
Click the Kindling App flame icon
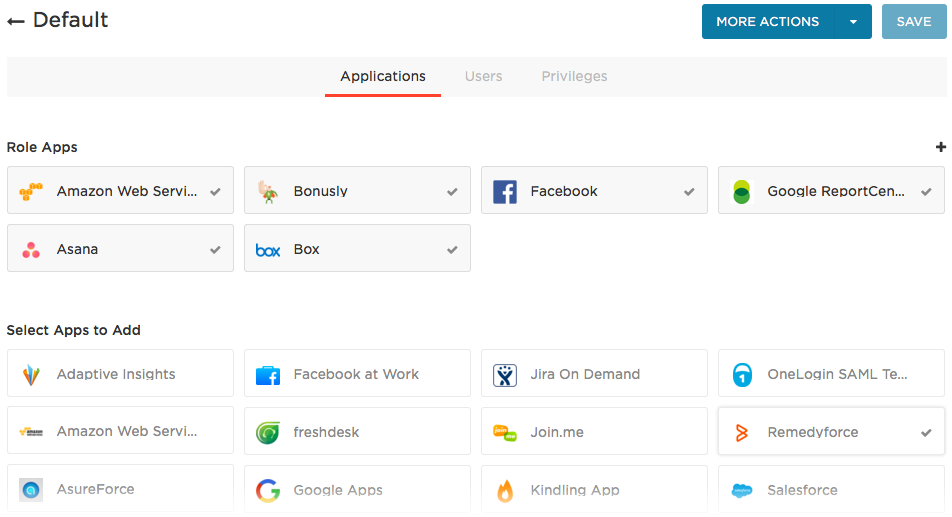(x=505, y=490)
